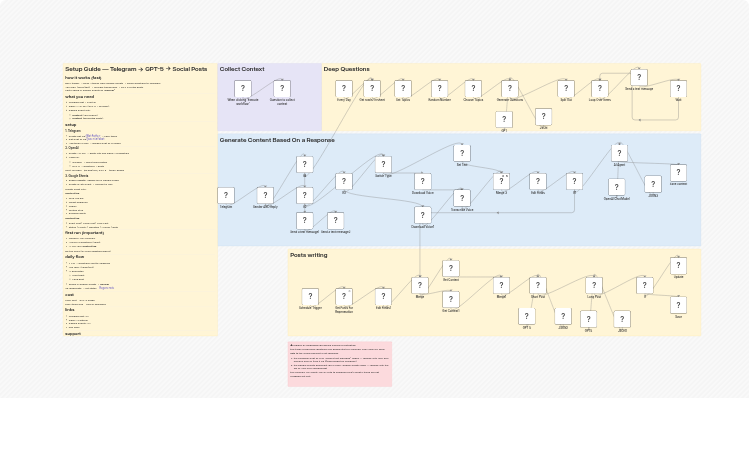Open the Choose Topics node

click(473, 89)
